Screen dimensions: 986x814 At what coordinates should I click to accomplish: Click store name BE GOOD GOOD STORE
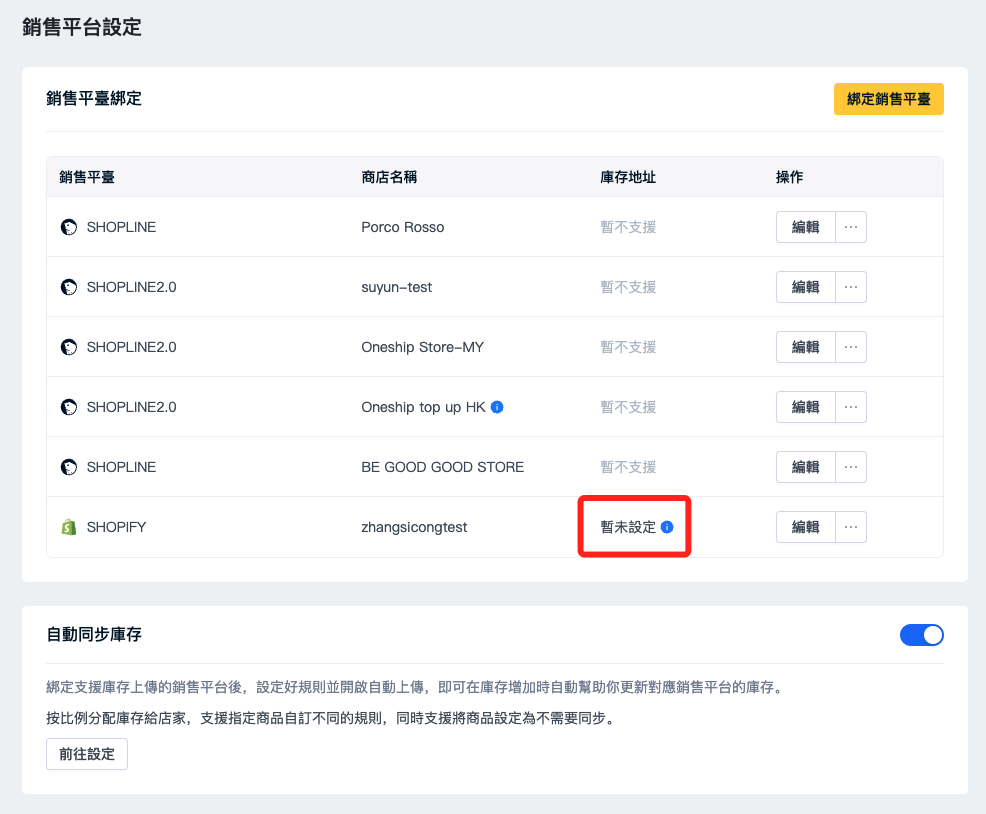click(x=442, y=467)
